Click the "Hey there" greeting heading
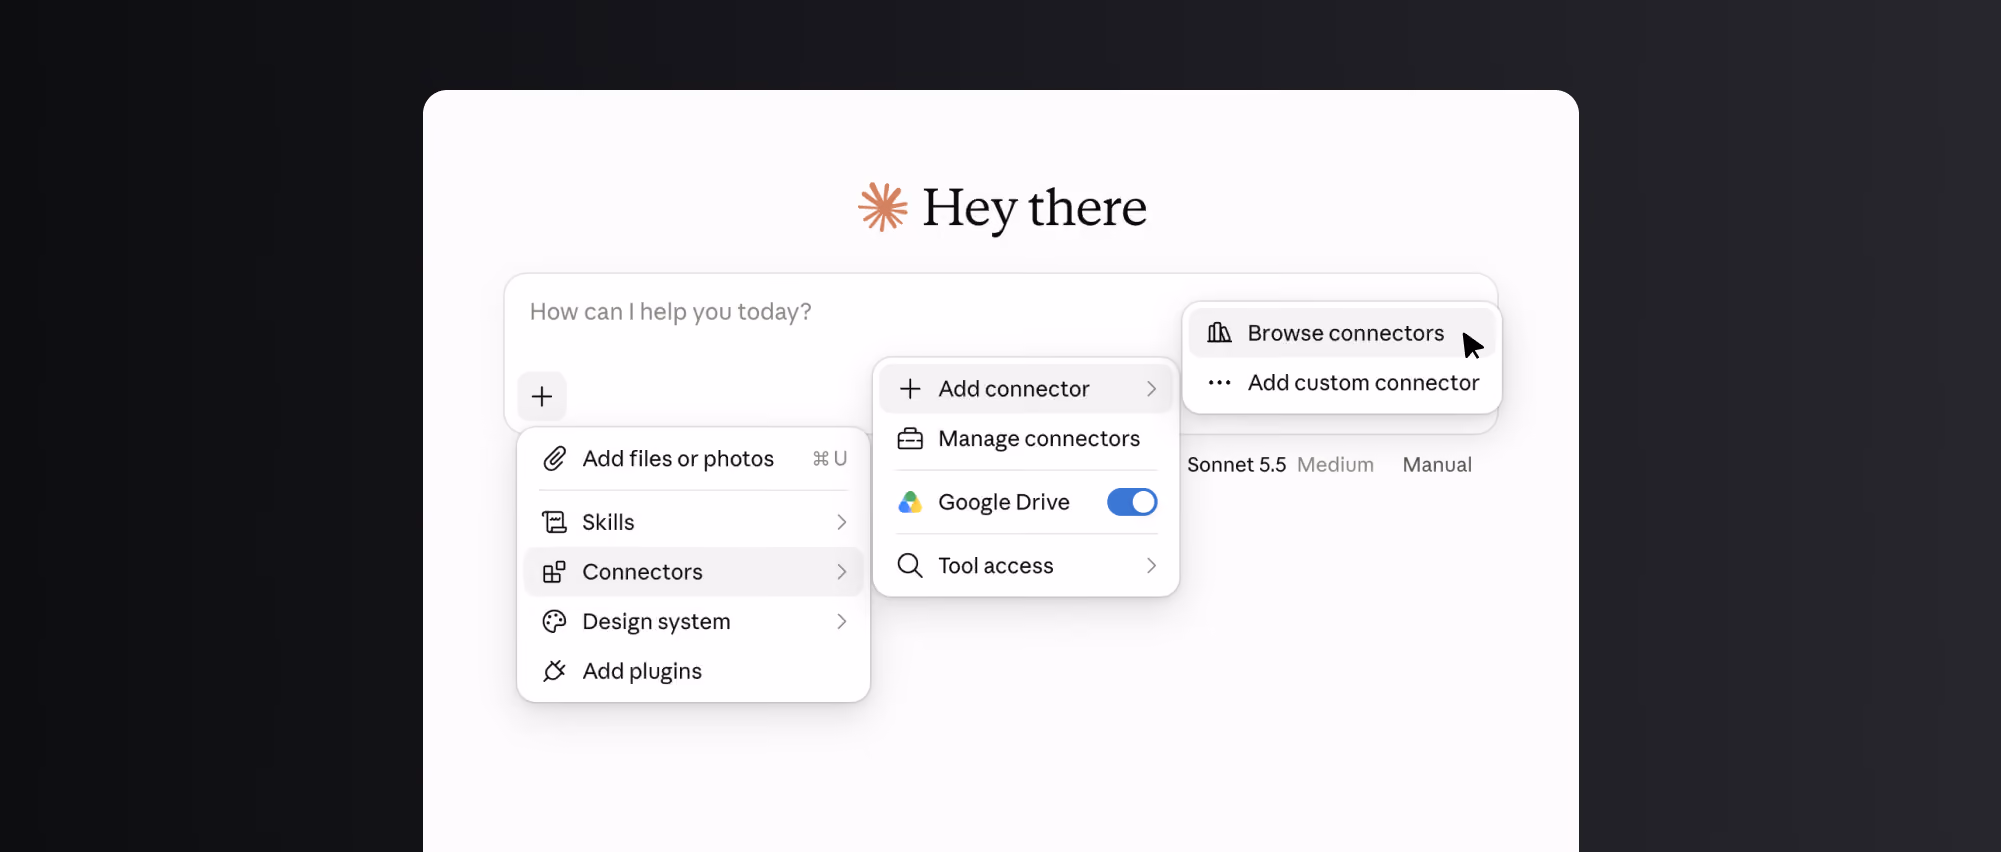This screenshot has width=2001, height=852. point(1034,208)
